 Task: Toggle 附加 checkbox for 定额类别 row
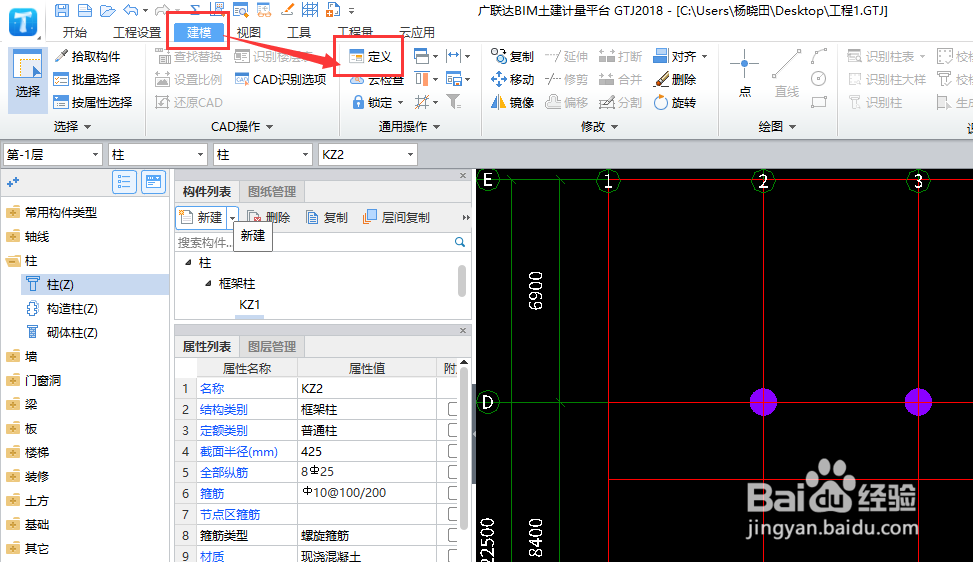pyautogui.click(x=452, y=430)
